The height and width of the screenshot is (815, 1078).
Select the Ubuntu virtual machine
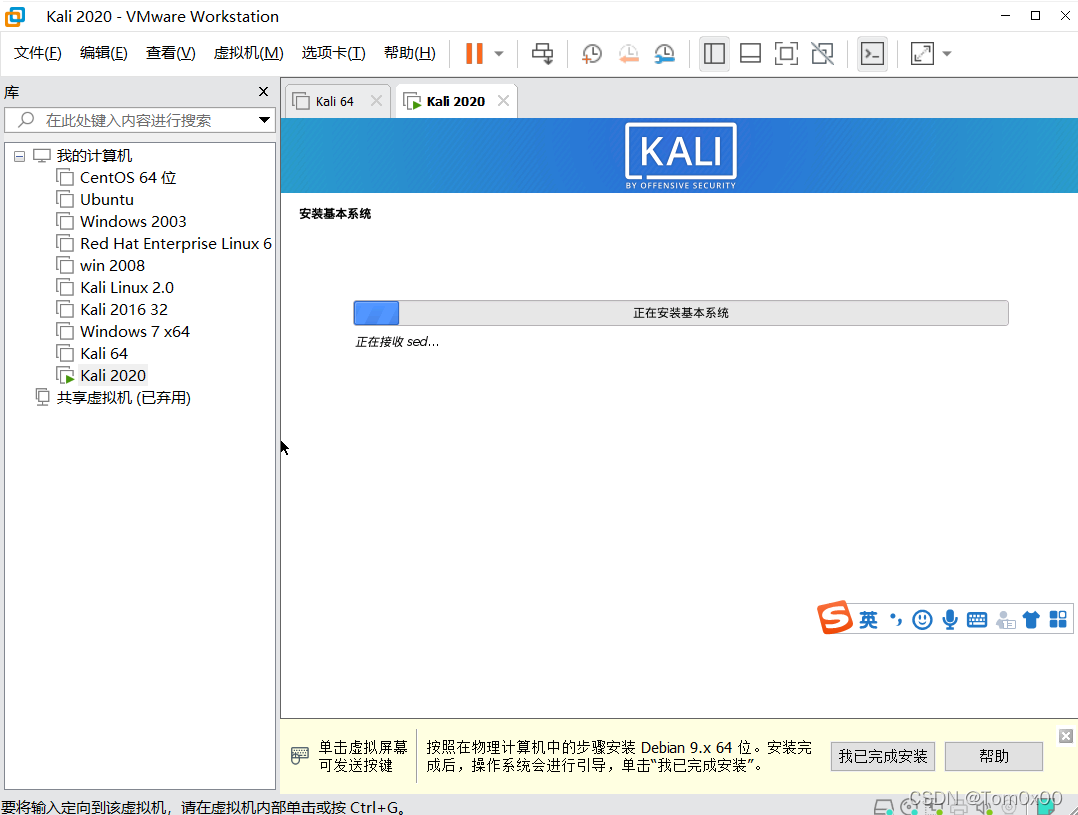pyautogui.click(x=107, y=200)
